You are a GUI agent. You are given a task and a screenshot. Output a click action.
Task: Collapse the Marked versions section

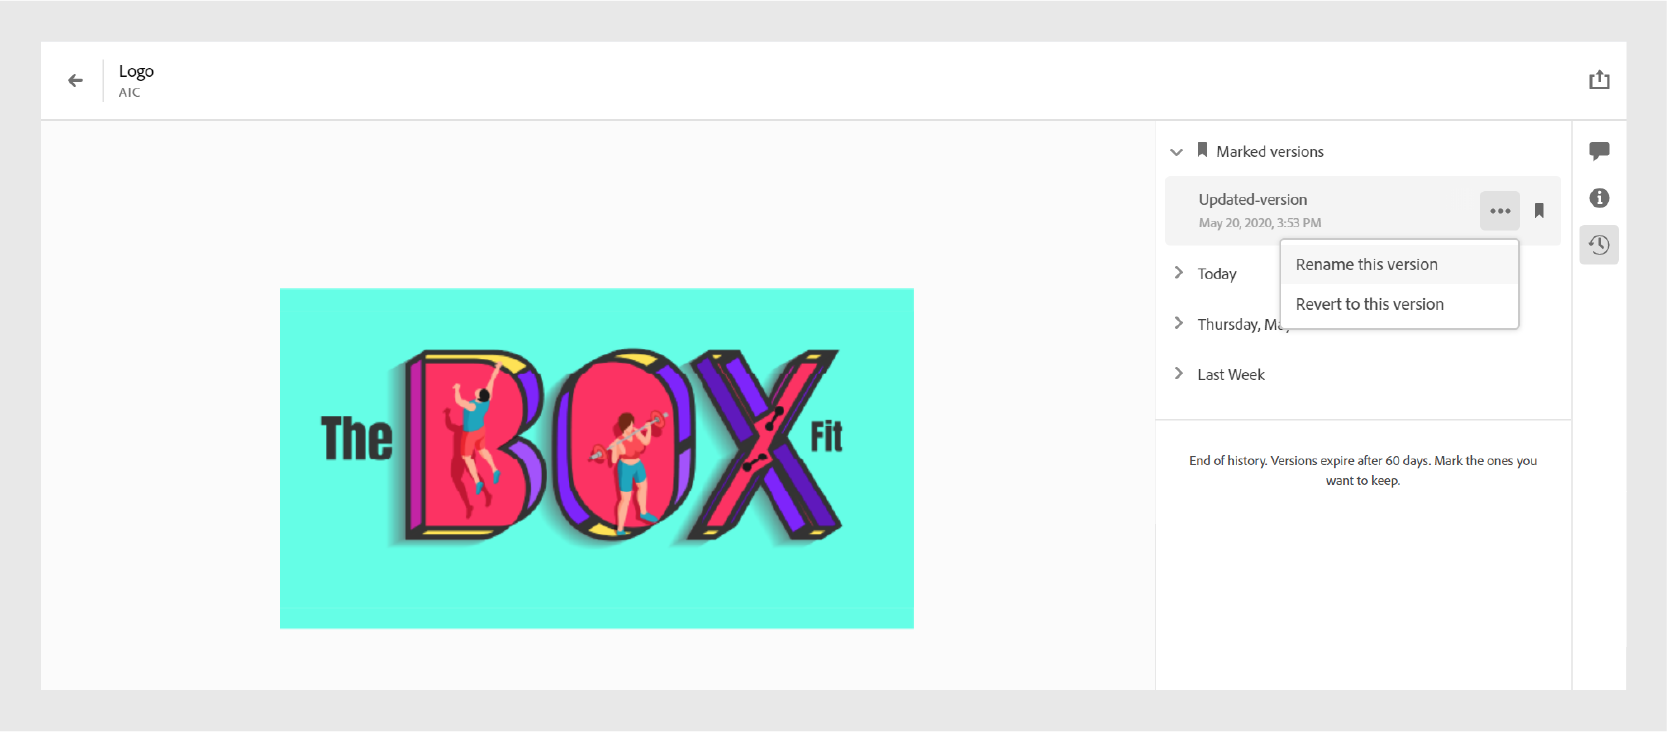point(1176,152)
